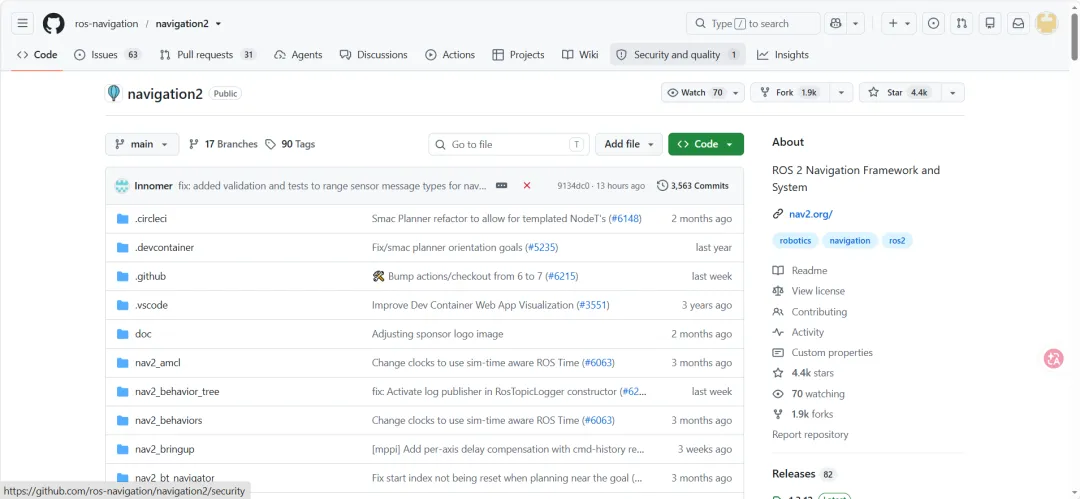Viewport: 1080px width, 499px height.
Task: Expand the Star lists dropdown arrow
Action: point(953,92)
